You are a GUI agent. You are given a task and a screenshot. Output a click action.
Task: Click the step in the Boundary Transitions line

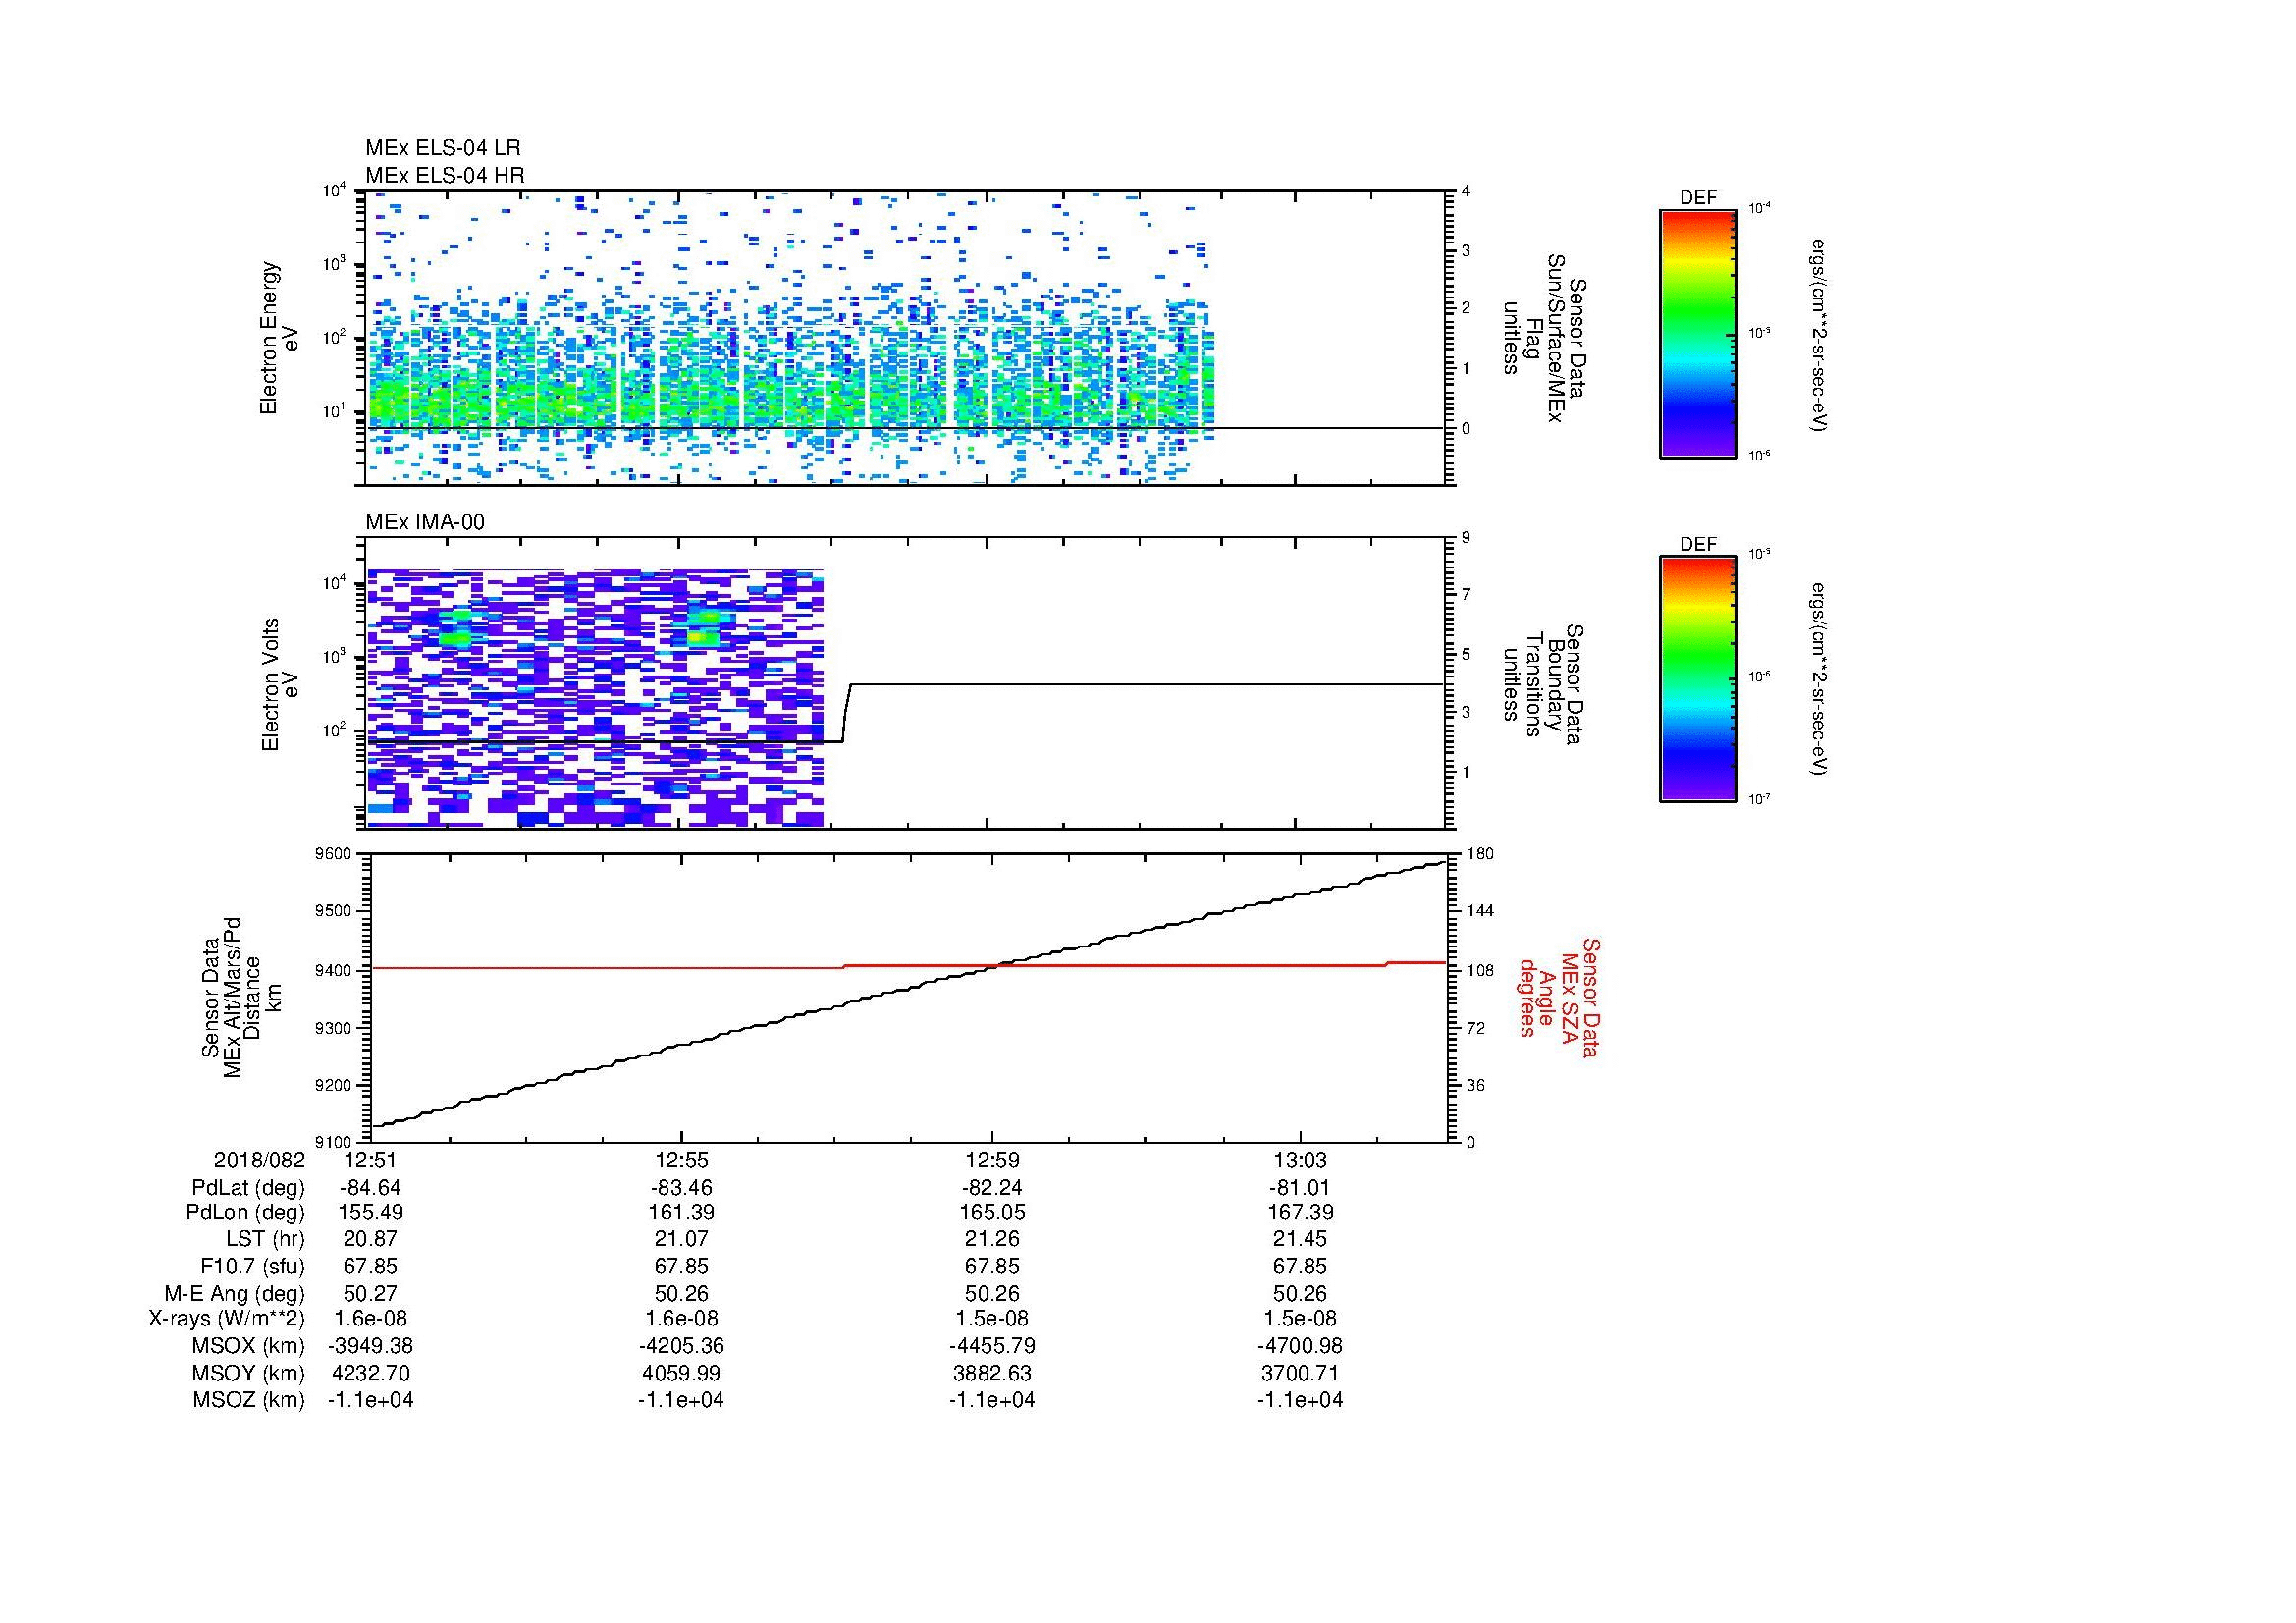pos(846,713)
